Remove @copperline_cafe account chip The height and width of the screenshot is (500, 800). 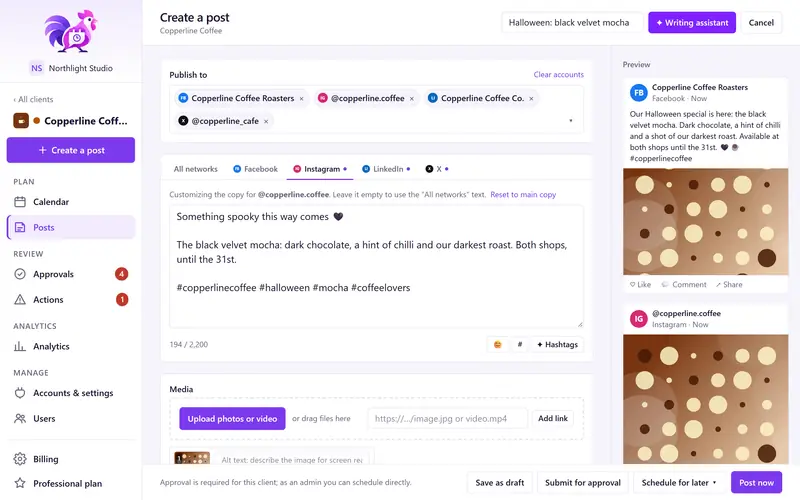[266, 121]
